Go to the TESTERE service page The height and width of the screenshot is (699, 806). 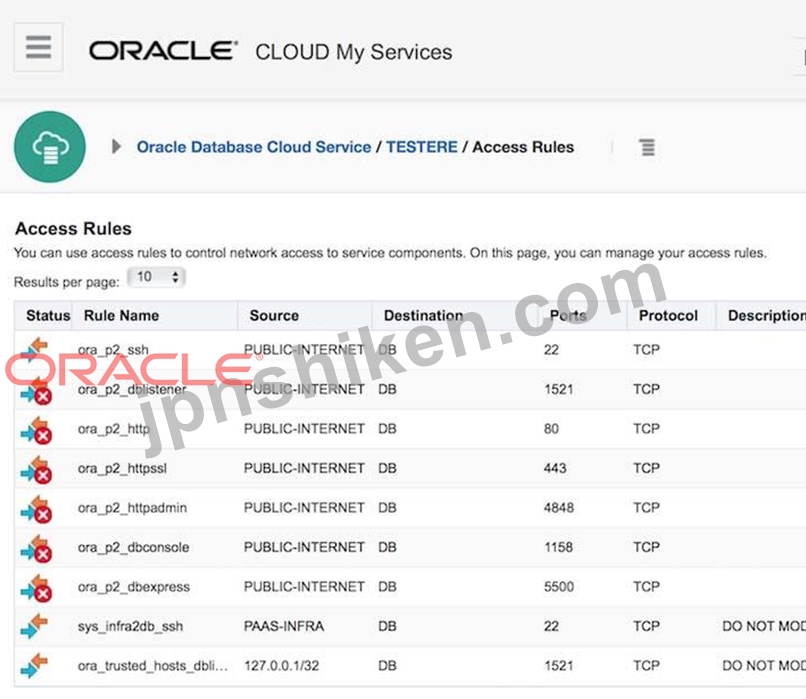(422, 147)
